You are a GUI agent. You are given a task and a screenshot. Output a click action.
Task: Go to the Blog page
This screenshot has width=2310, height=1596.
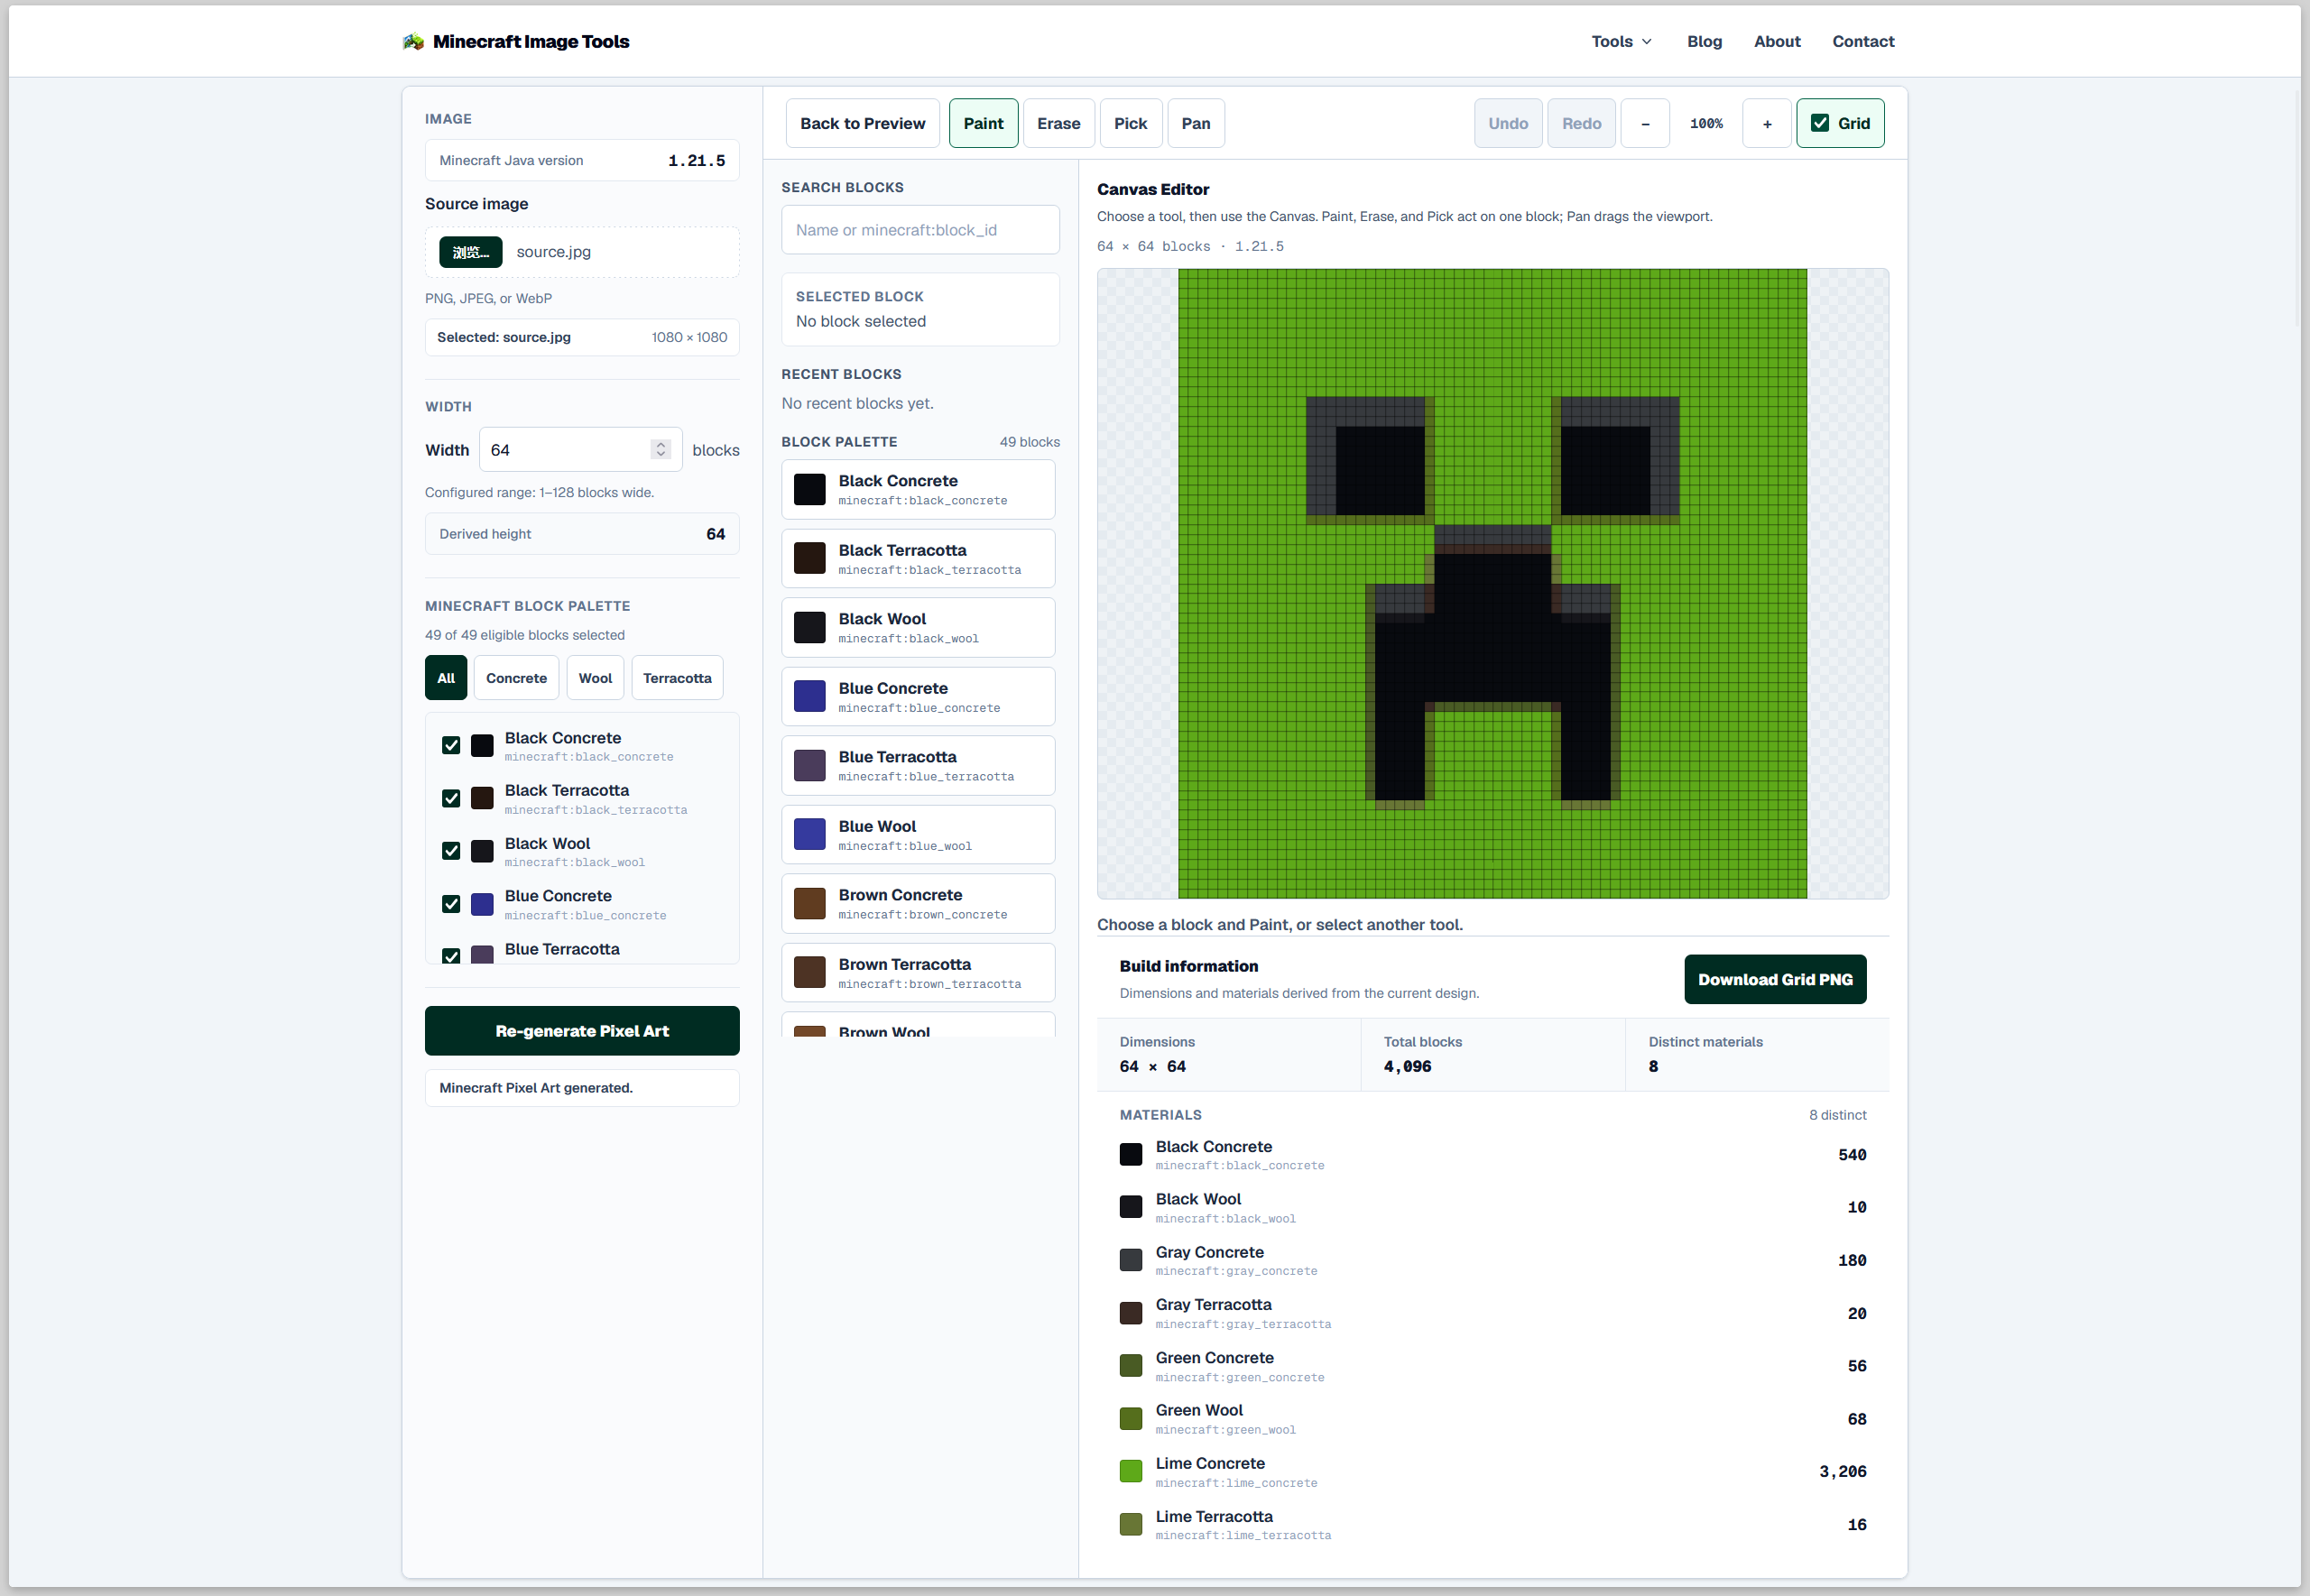tap(1704, 41)
